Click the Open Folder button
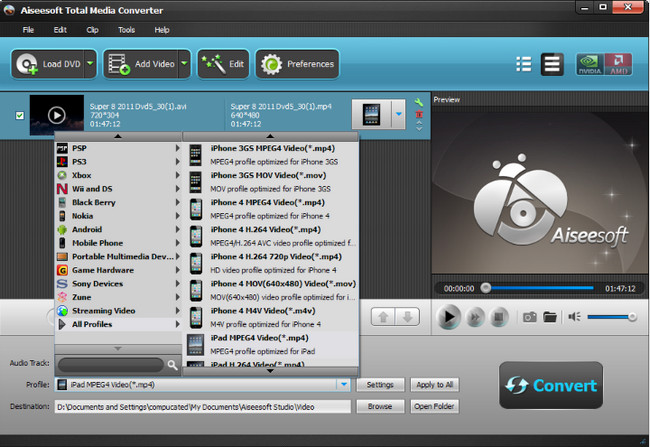650x447 pixels. 434,406
